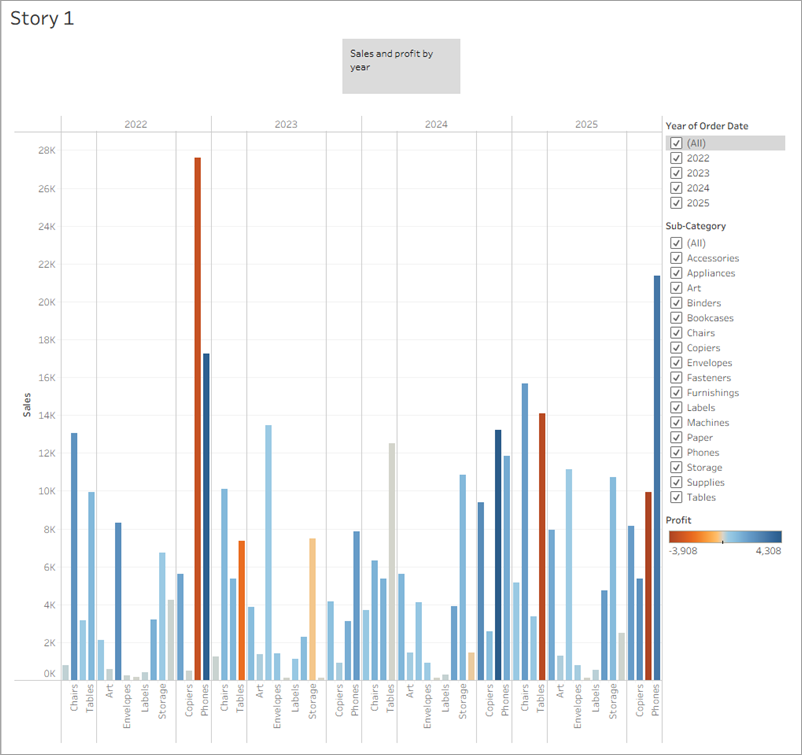The height and width of the screenshot is (755, 802).
Task: Click the Sales axis label
Action: 26,404
